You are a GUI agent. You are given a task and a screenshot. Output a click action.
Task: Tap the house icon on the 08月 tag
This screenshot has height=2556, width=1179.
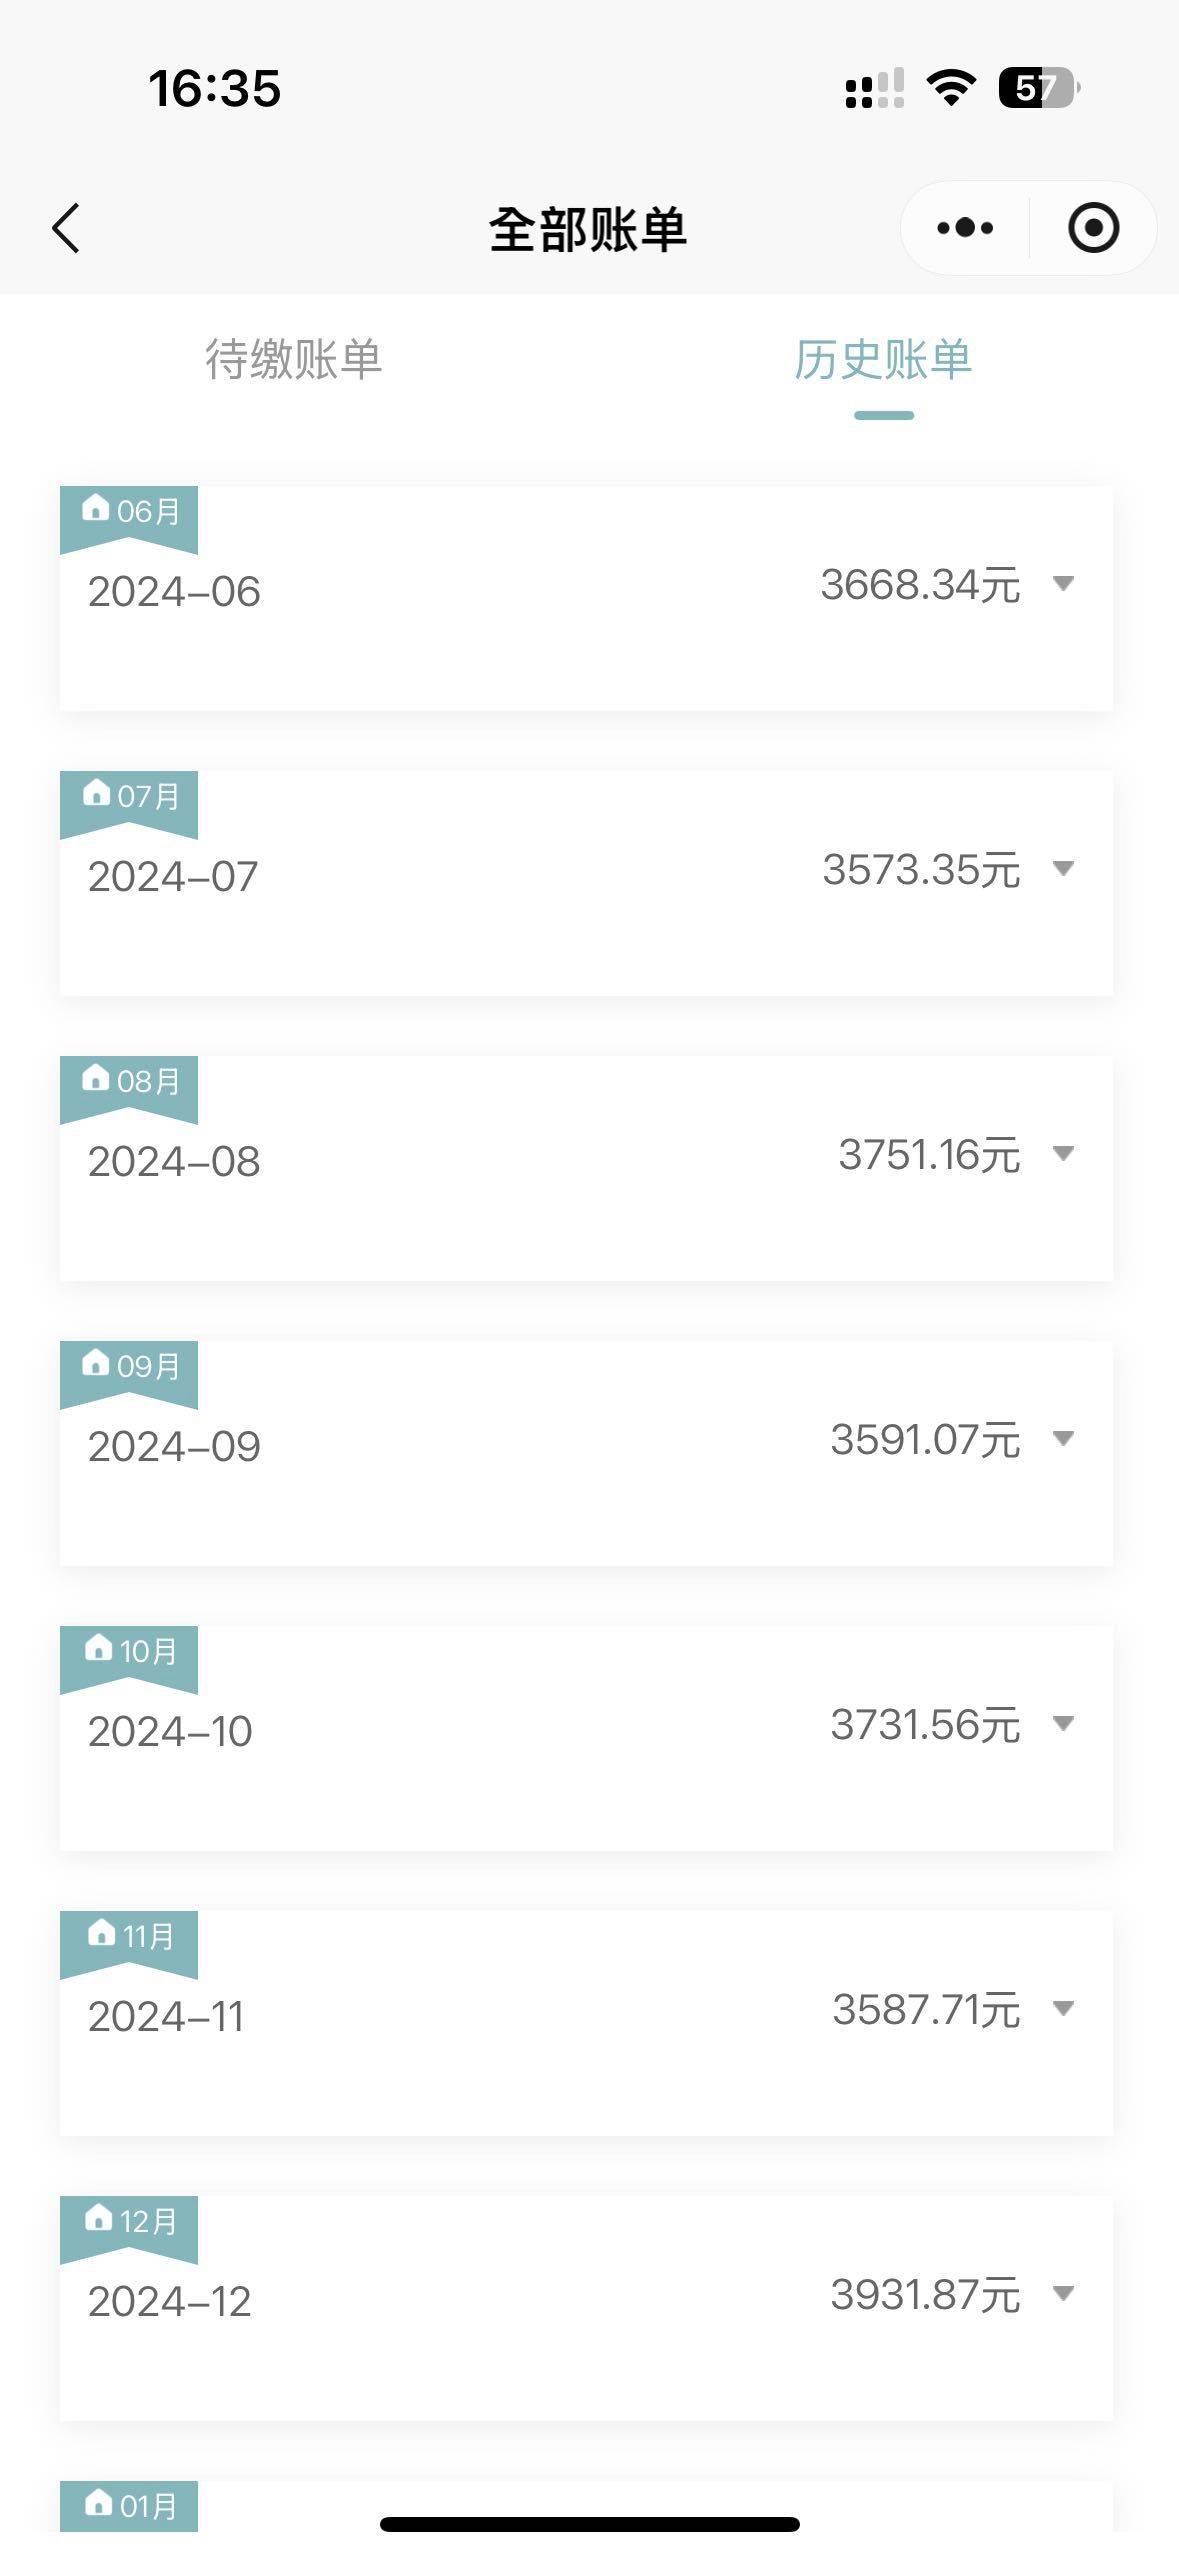(95, 1079)
